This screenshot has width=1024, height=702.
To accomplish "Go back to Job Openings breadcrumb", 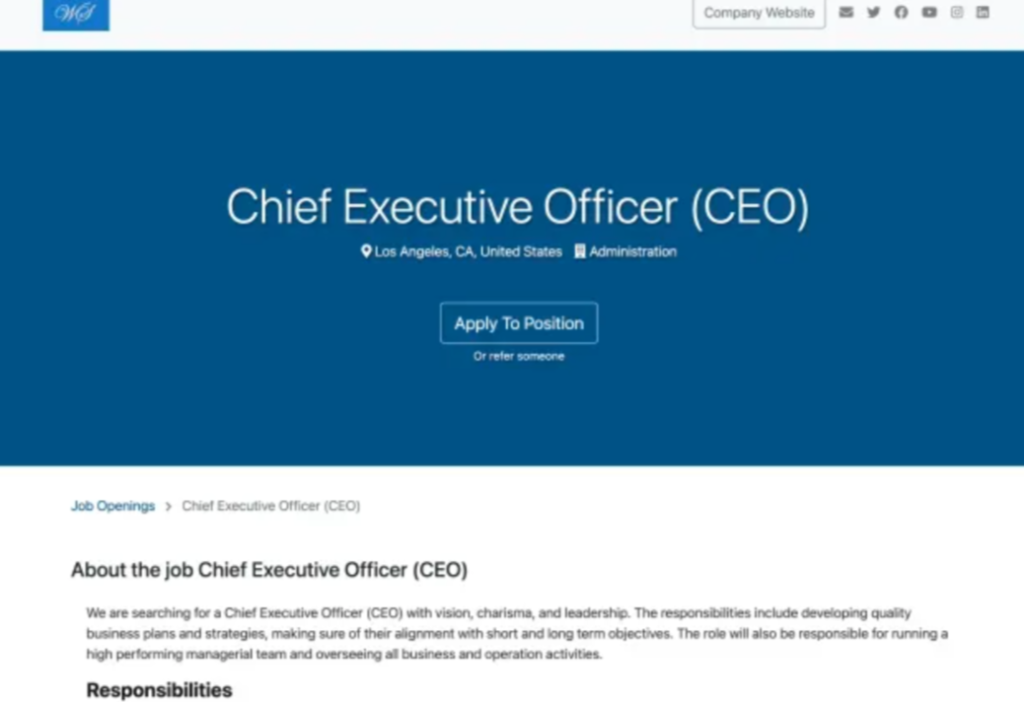I will coord(113,506).
